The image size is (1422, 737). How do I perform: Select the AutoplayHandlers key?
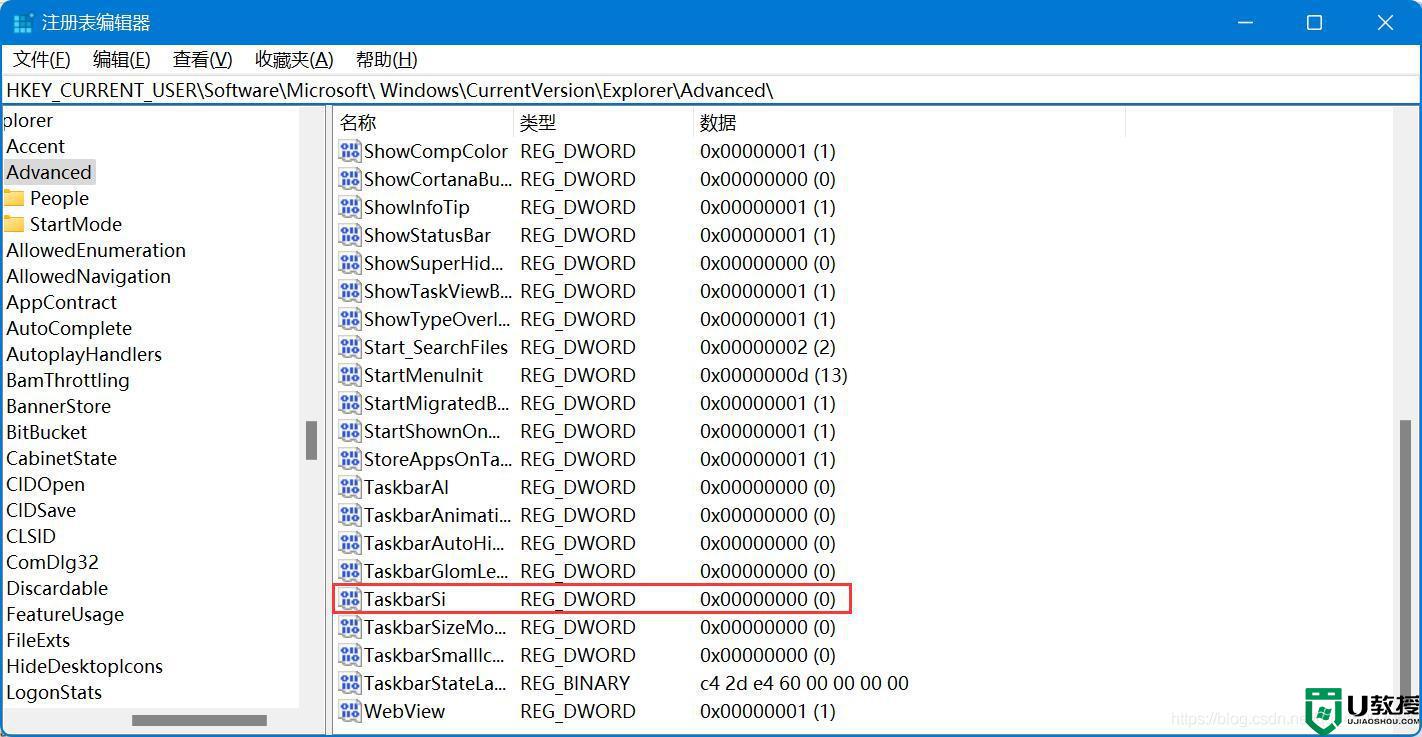point(84,354)
